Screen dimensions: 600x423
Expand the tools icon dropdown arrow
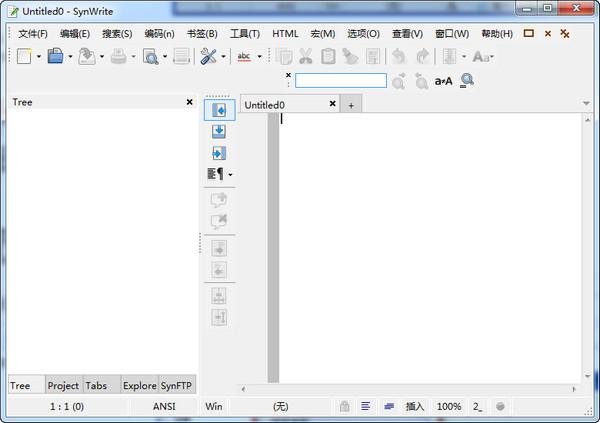(223, 57)
